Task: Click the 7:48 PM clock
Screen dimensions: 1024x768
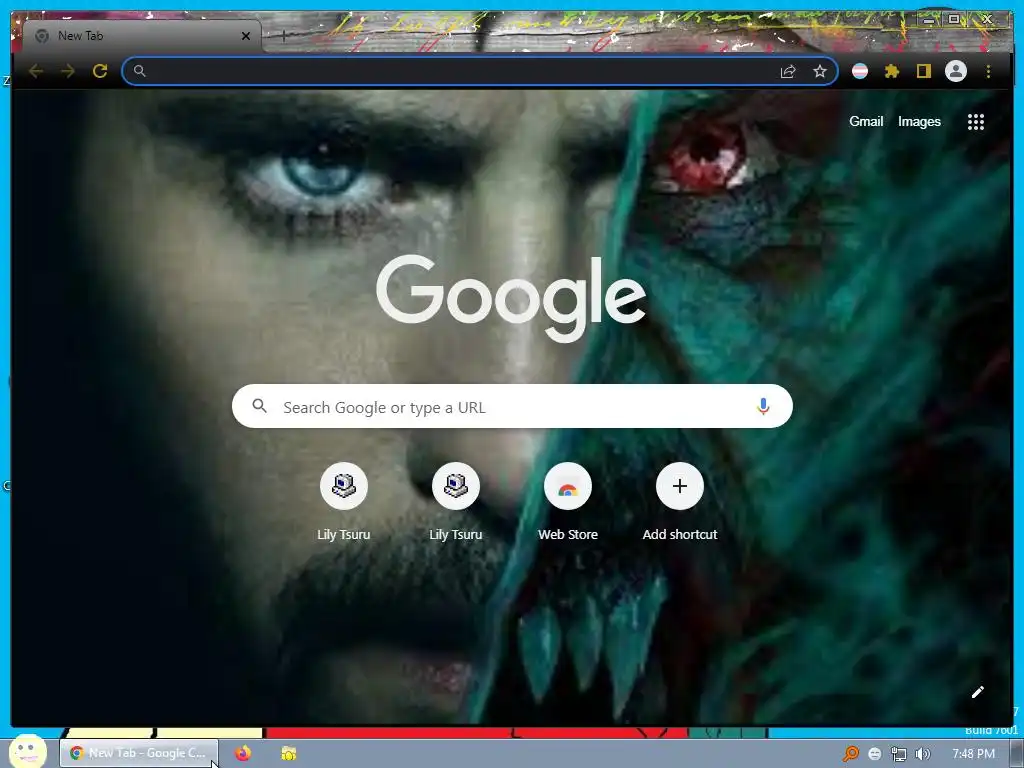Action: [x=973, y=754]
